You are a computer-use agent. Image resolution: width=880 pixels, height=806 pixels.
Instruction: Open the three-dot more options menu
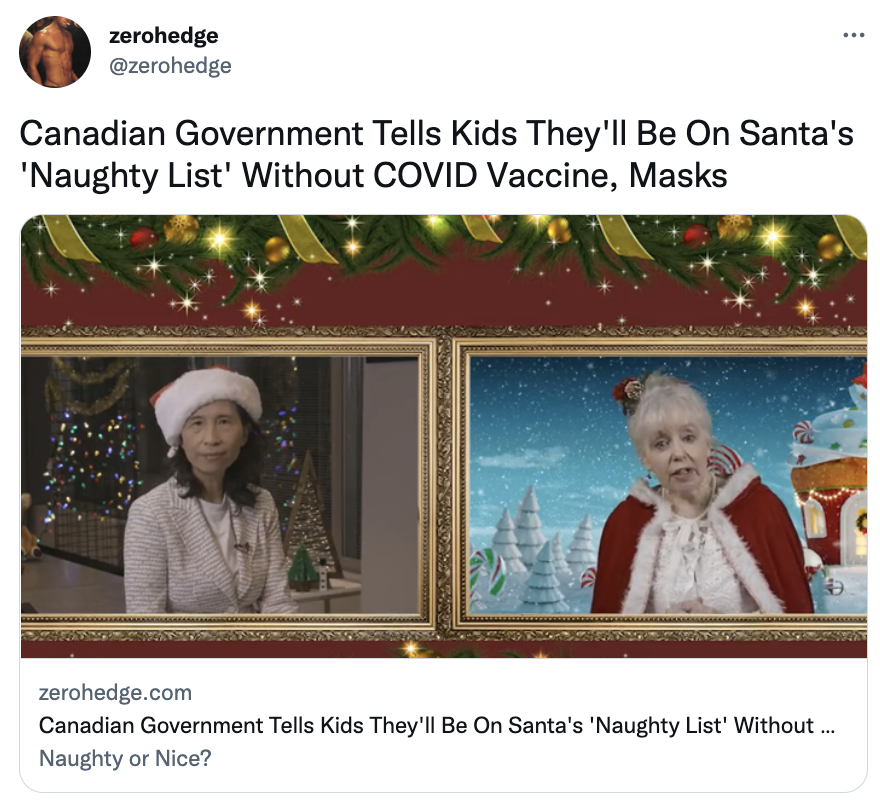[x=854, y=35]
